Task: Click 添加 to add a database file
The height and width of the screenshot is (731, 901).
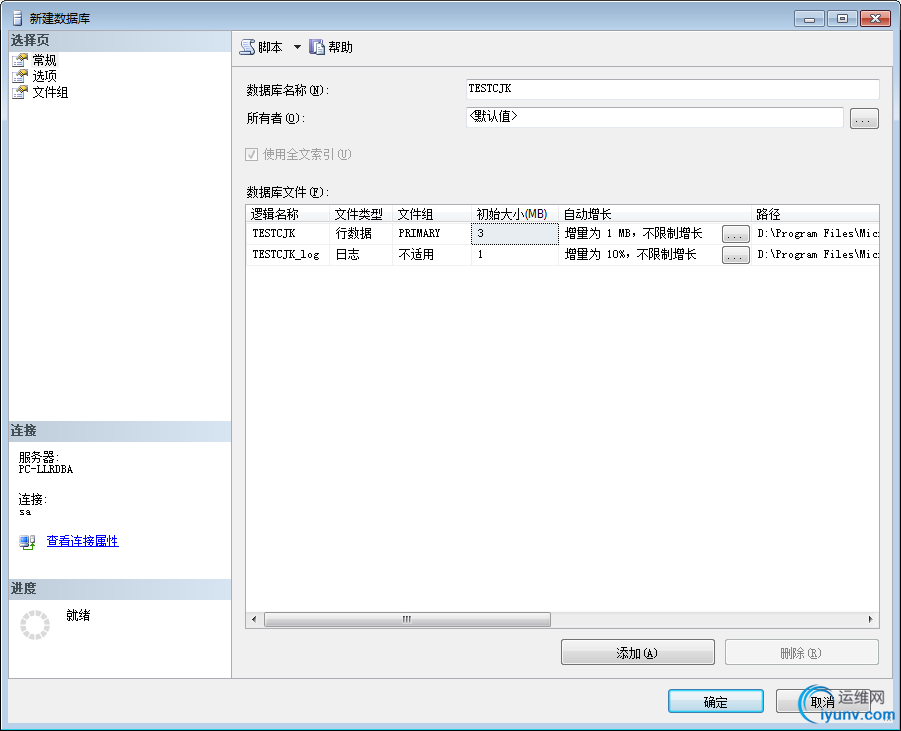Action: coord(637,651)
